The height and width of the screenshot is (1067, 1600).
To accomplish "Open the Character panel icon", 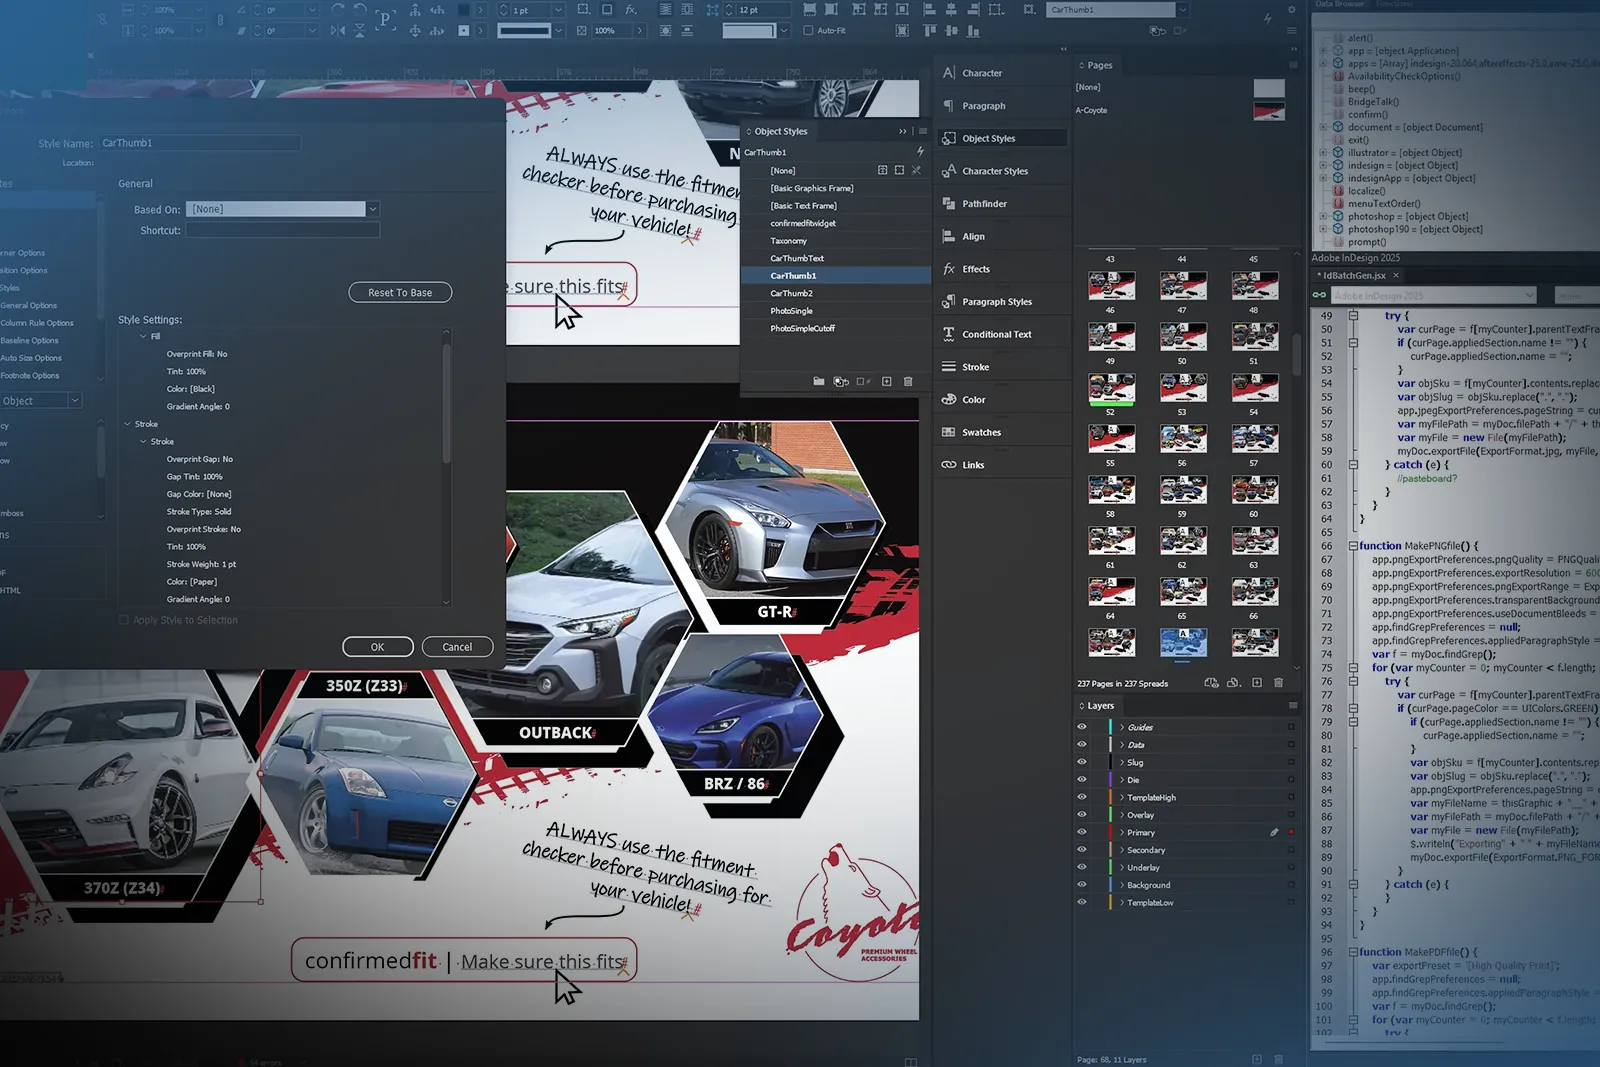I will point(949,73).
